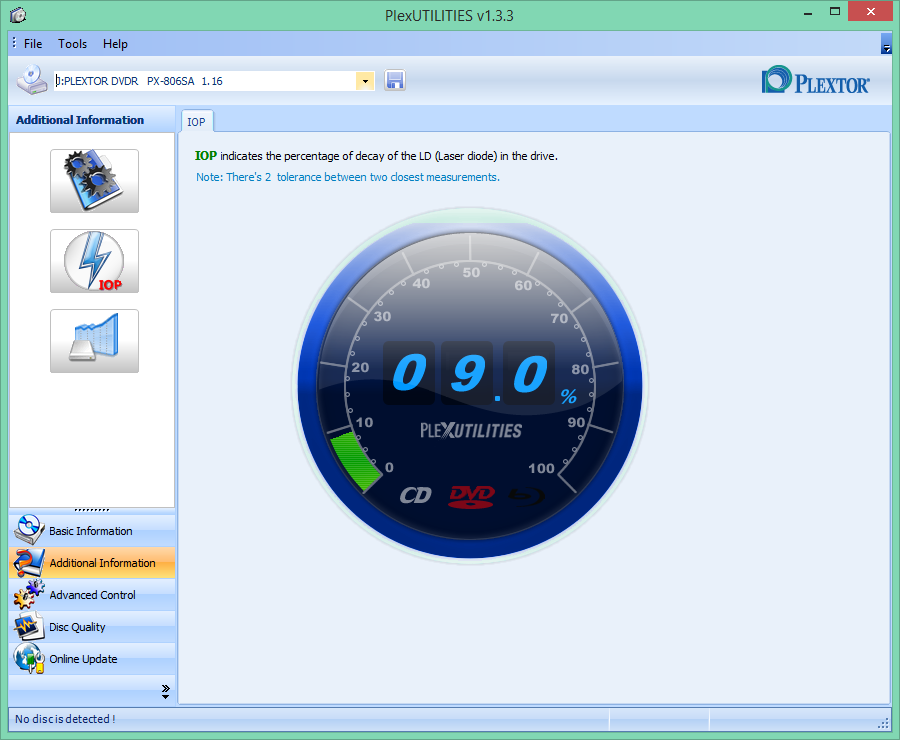
Task: Open the Help menu
Action: (x=115, y=44)
